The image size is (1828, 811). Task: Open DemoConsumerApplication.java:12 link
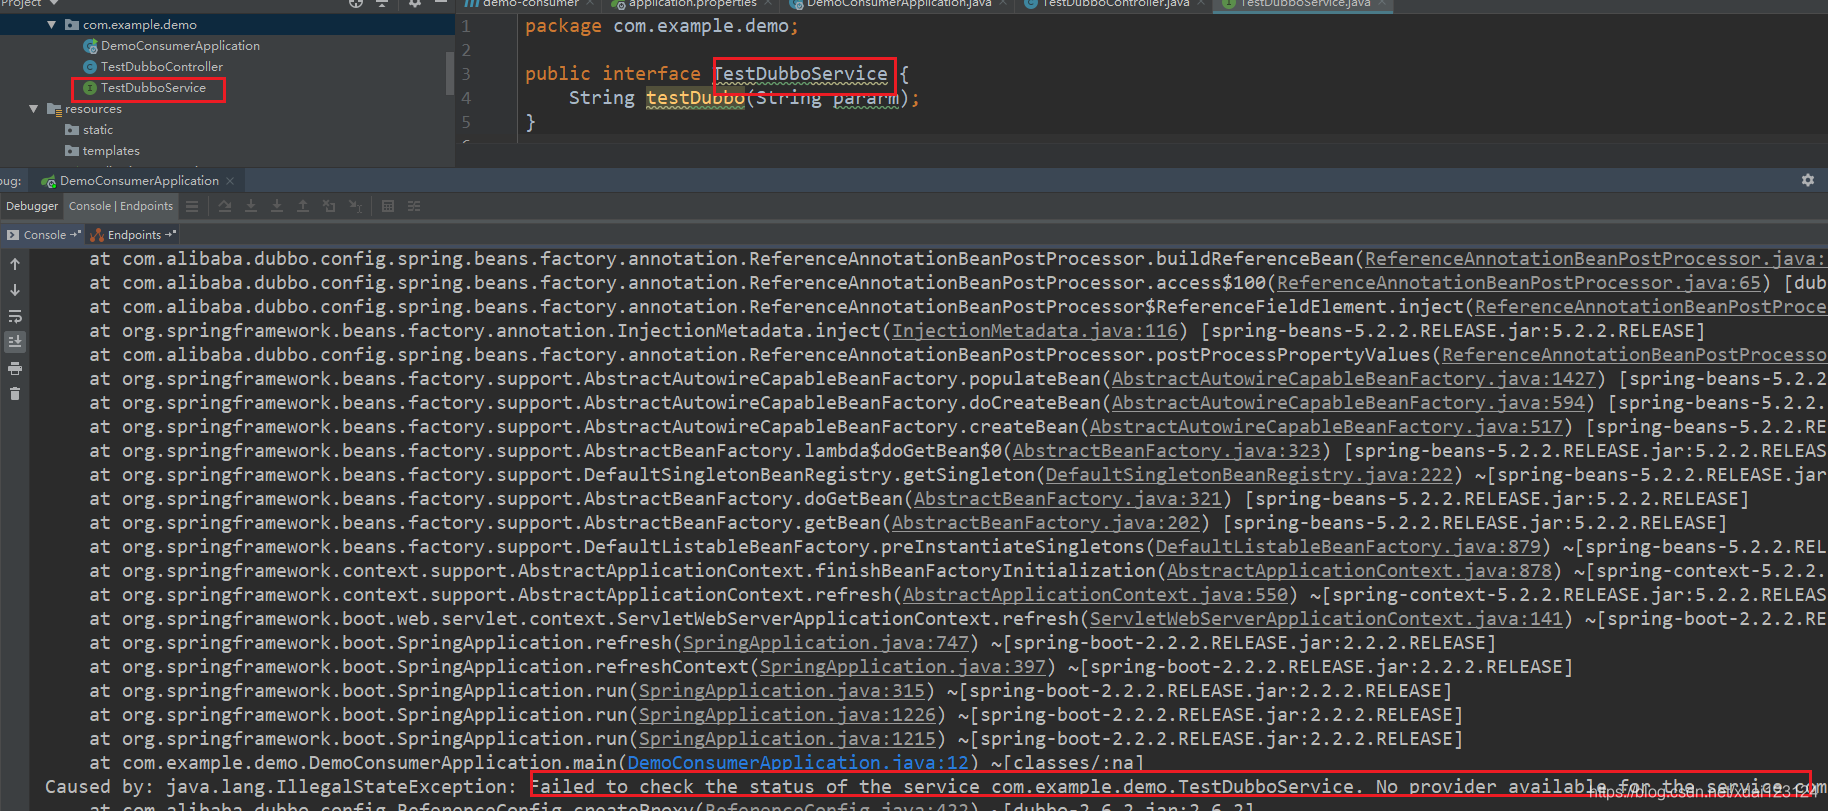[799, 763]
